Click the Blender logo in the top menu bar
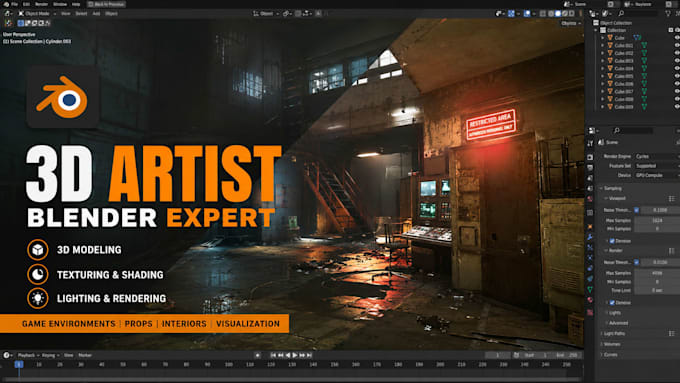The image size is (680, 383). [x=6, y=4]
